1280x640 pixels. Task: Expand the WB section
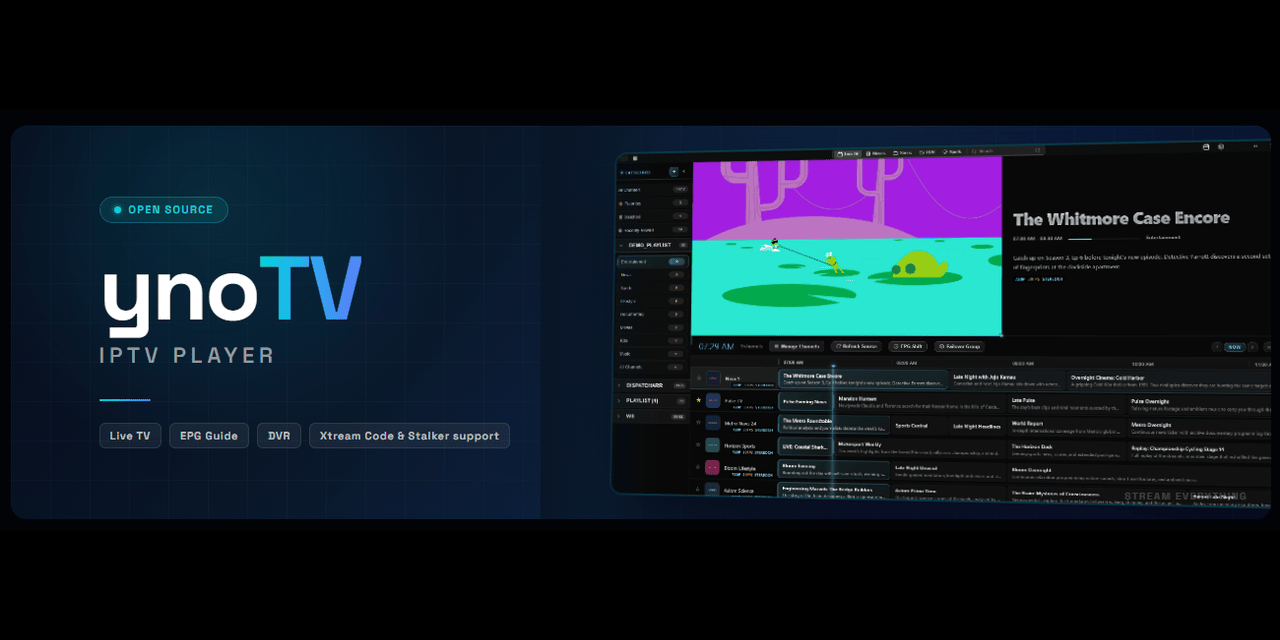click(652, 416)
